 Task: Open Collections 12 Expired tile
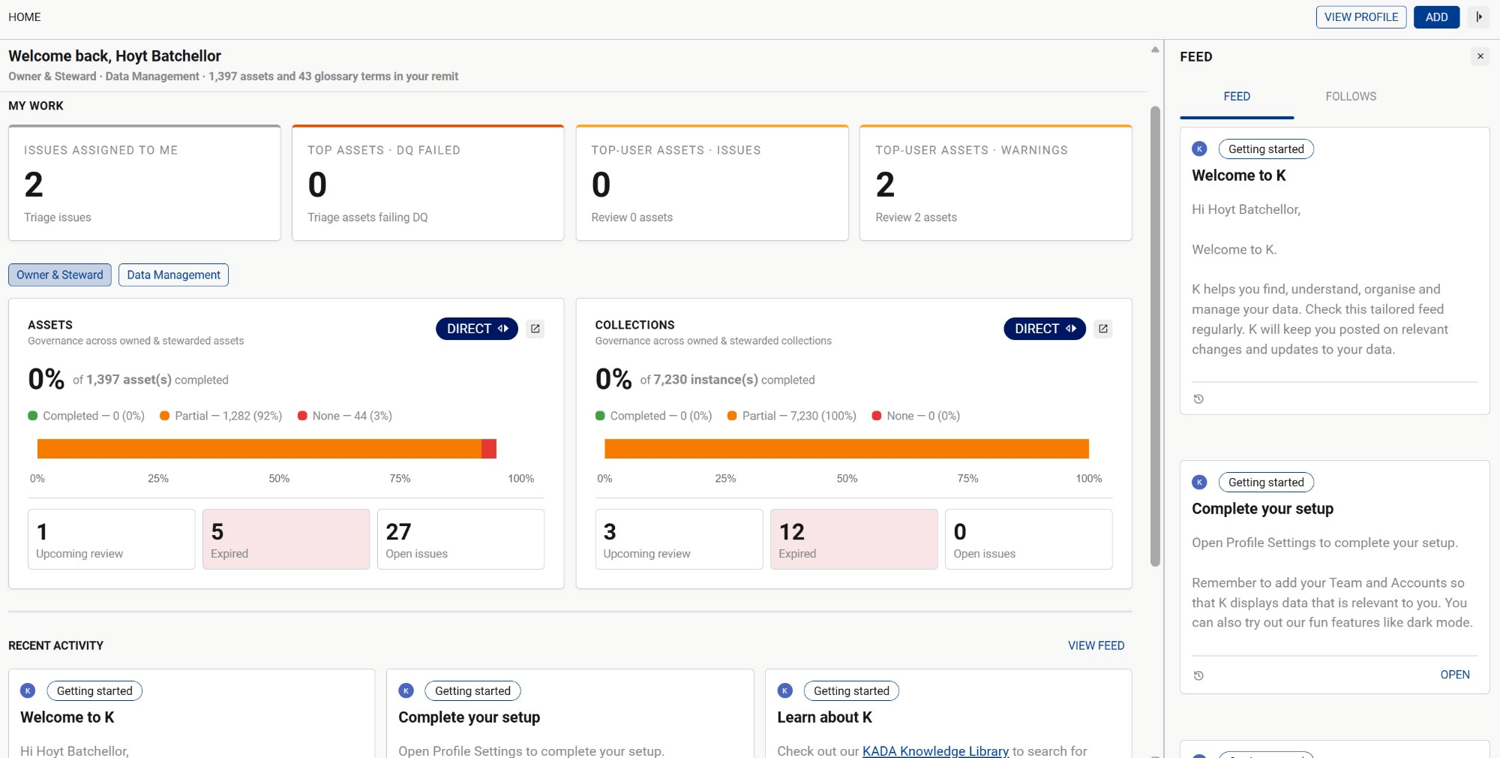tap(854, 539)
